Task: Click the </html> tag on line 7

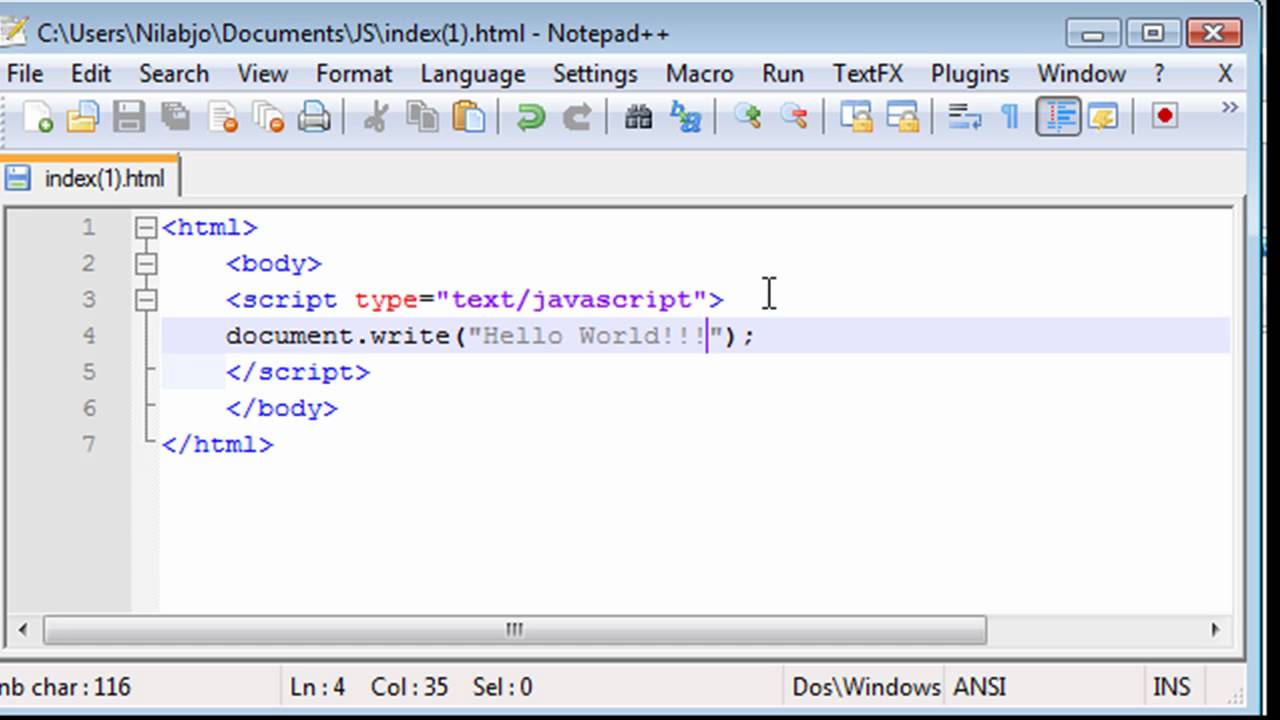Action: 218,444
